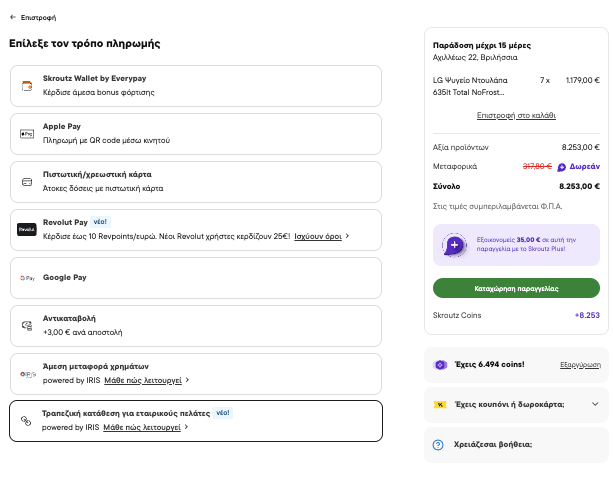Click Εξαργύρωση link to redeem coins

tap(580, 365)
